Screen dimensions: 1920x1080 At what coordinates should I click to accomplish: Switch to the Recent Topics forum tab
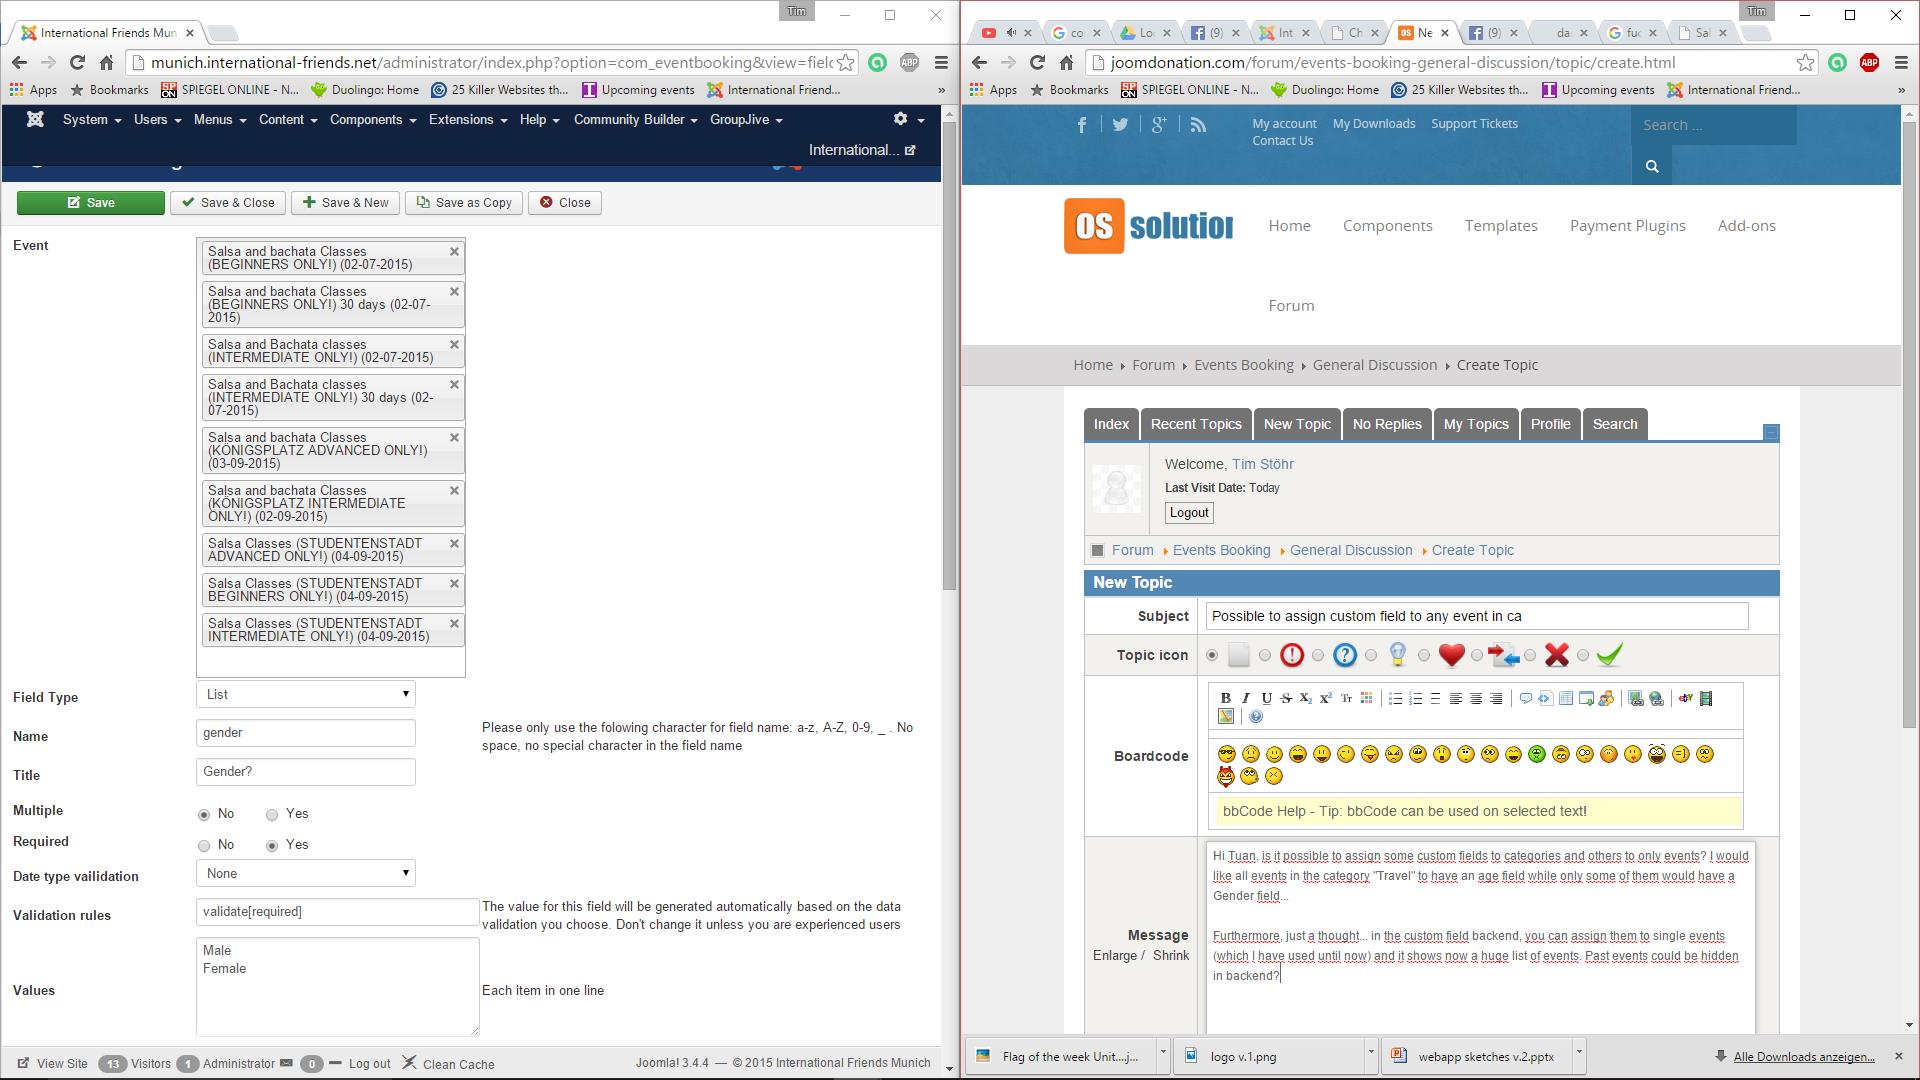coord(1195,424)
